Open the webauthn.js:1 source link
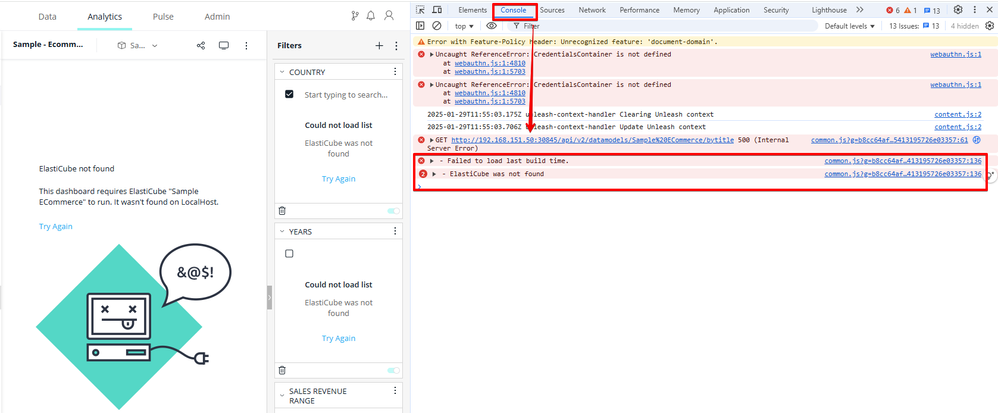 956,55
